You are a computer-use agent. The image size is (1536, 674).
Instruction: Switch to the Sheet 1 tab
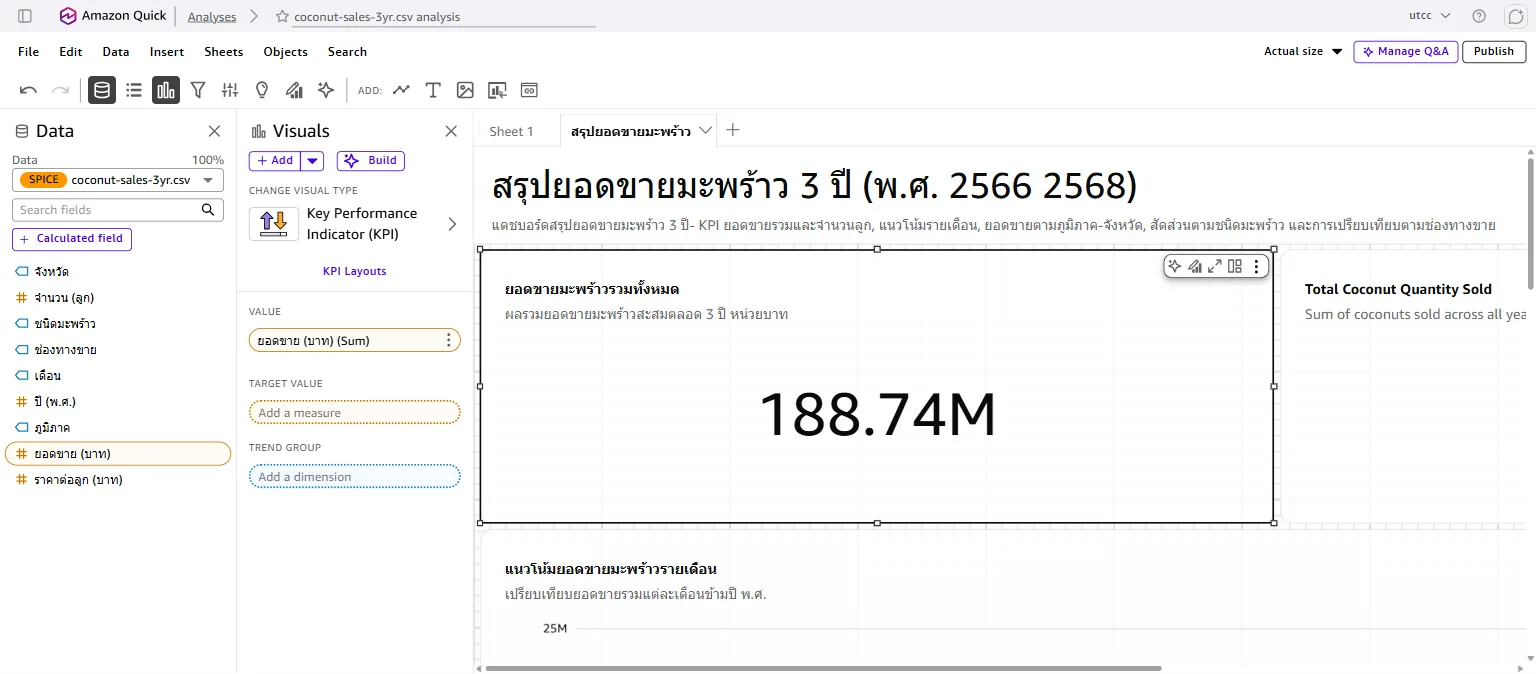511,131
